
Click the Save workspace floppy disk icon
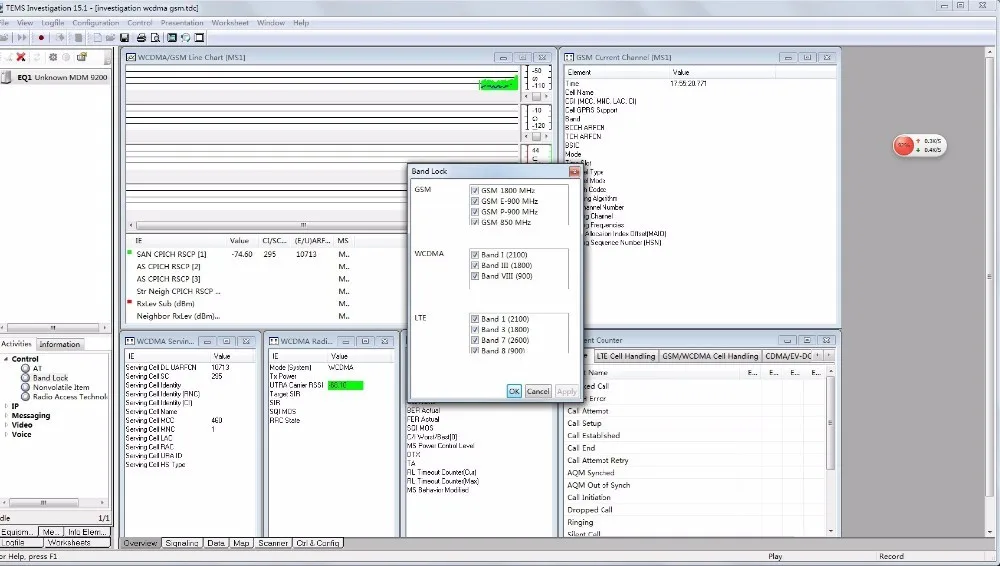tap(125, 38)
